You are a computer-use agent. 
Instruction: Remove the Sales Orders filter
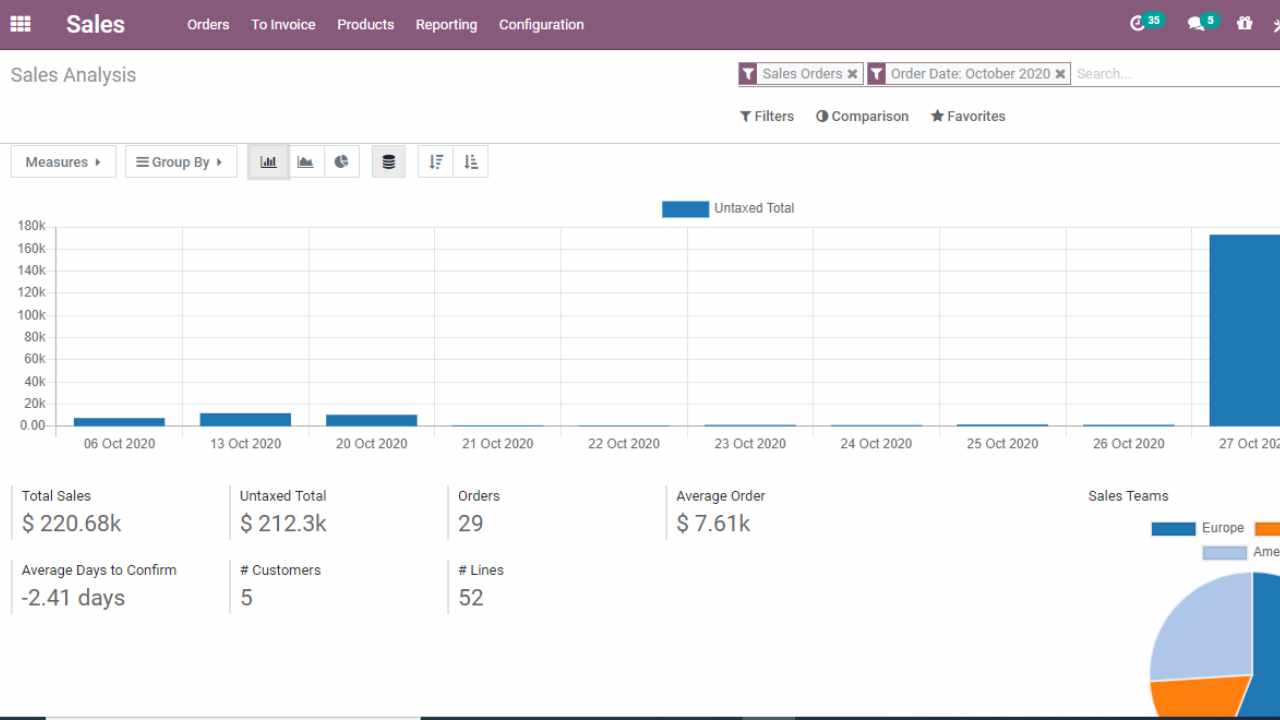[x=852, y=74]
